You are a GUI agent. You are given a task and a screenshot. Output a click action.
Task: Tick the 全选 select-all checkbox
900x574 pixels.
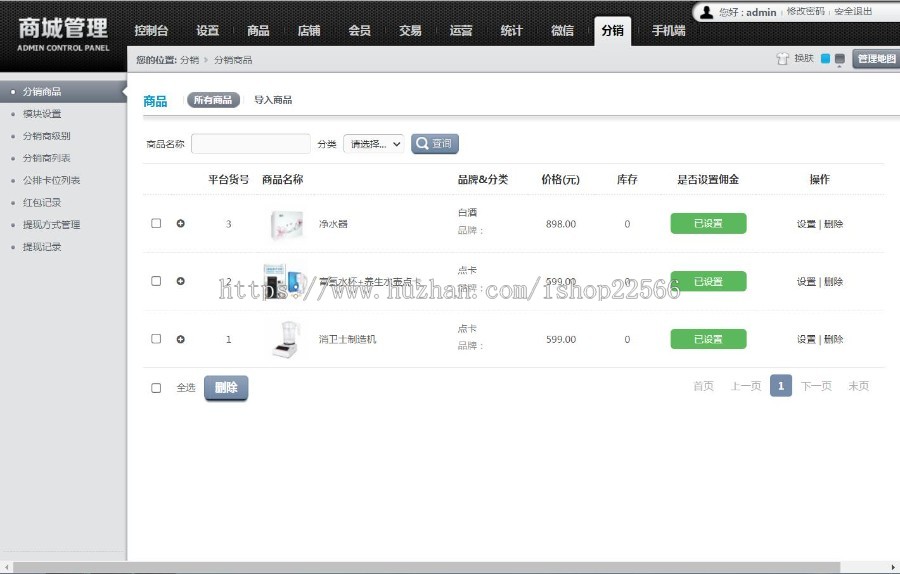click(156, 388)
